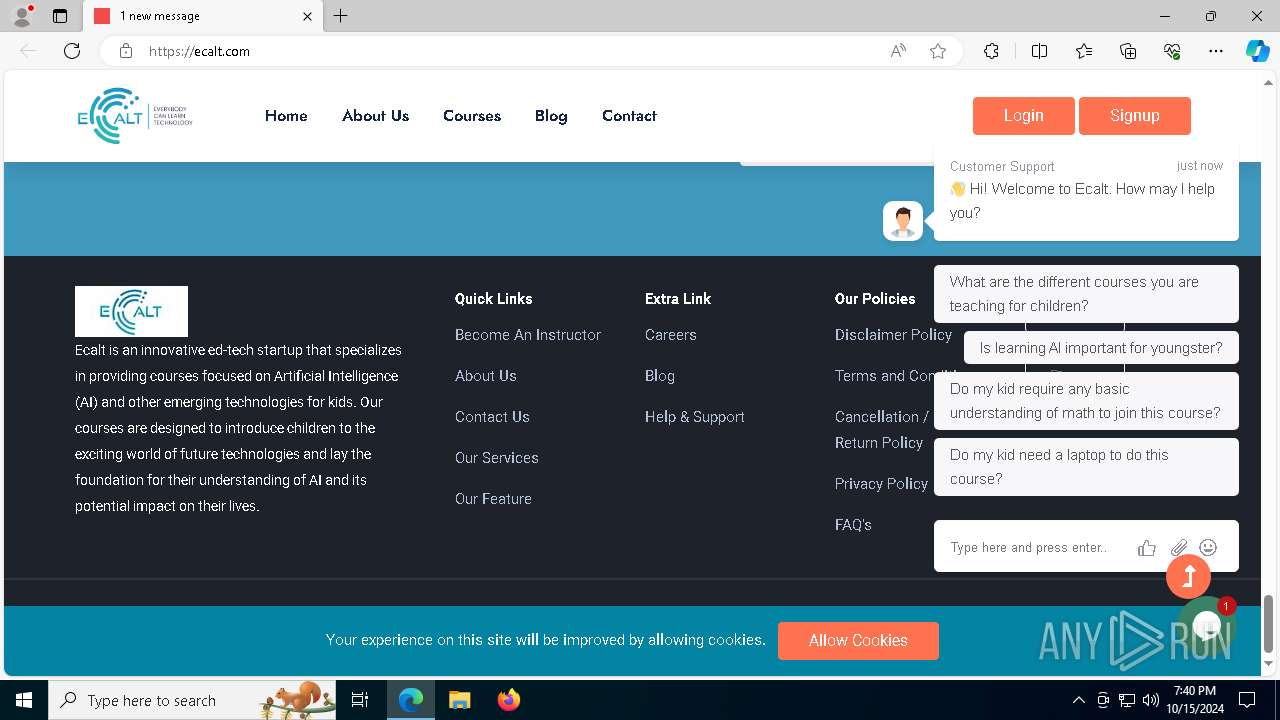Refresh the page with reload icon

coord(72,51)
